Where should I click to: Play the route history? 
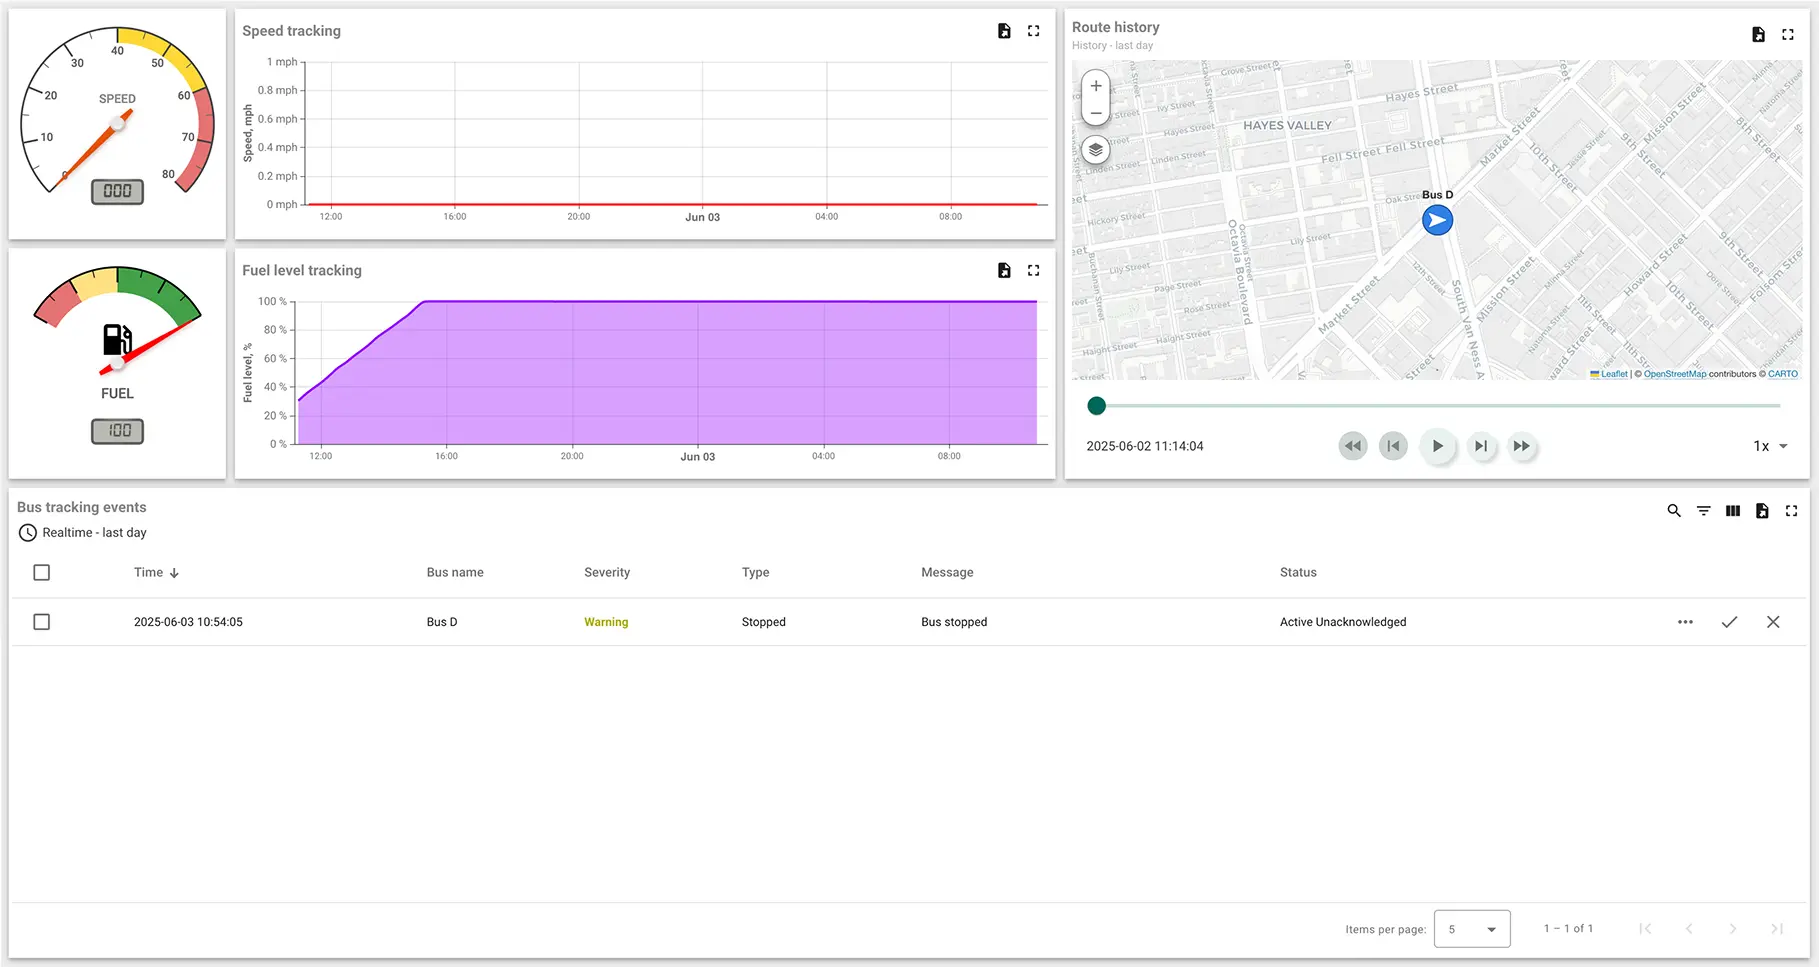coord(1437,446)
